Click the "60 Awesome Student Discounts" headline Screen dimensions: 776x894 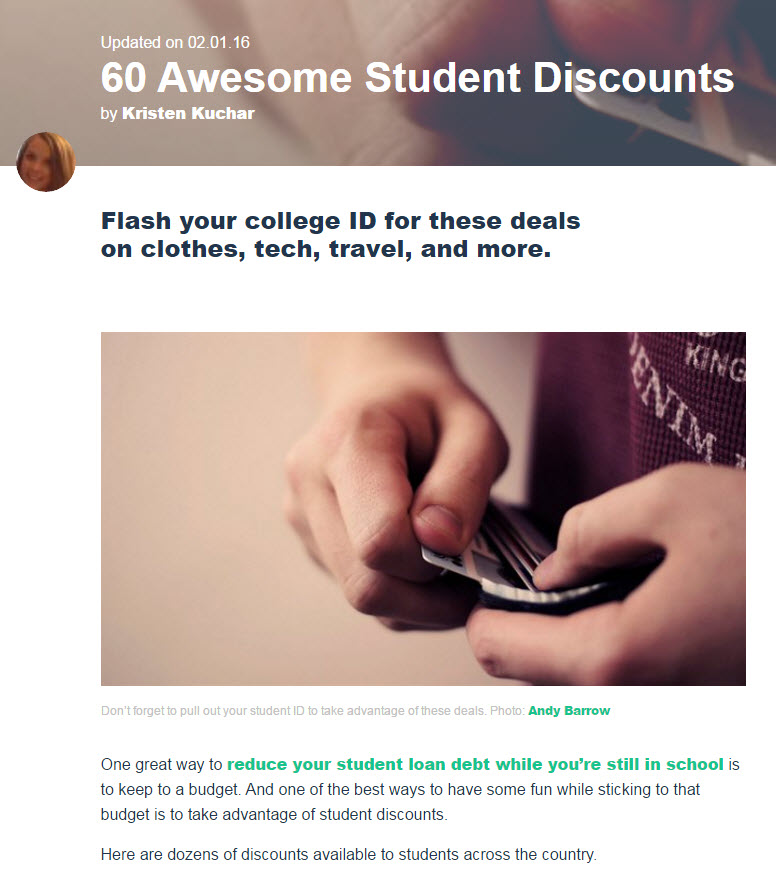pyautogui.click(x=417, y=79)
